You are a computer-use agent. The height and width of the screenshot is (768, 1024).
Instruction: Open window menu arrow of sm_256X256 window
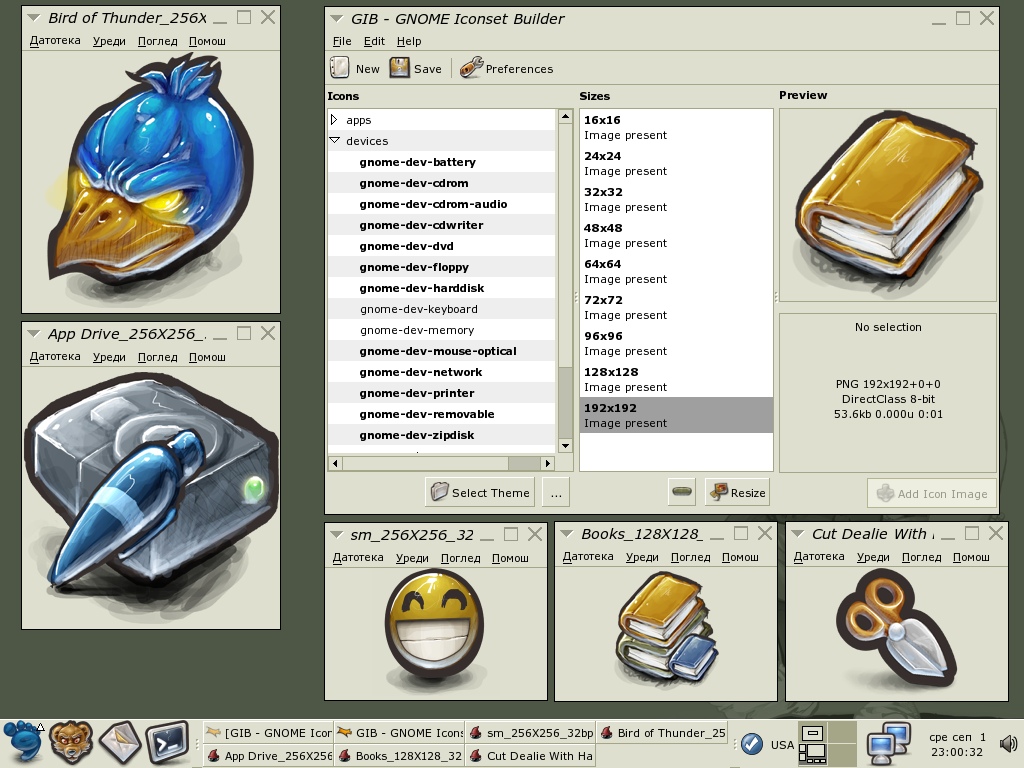coord(336,534)
